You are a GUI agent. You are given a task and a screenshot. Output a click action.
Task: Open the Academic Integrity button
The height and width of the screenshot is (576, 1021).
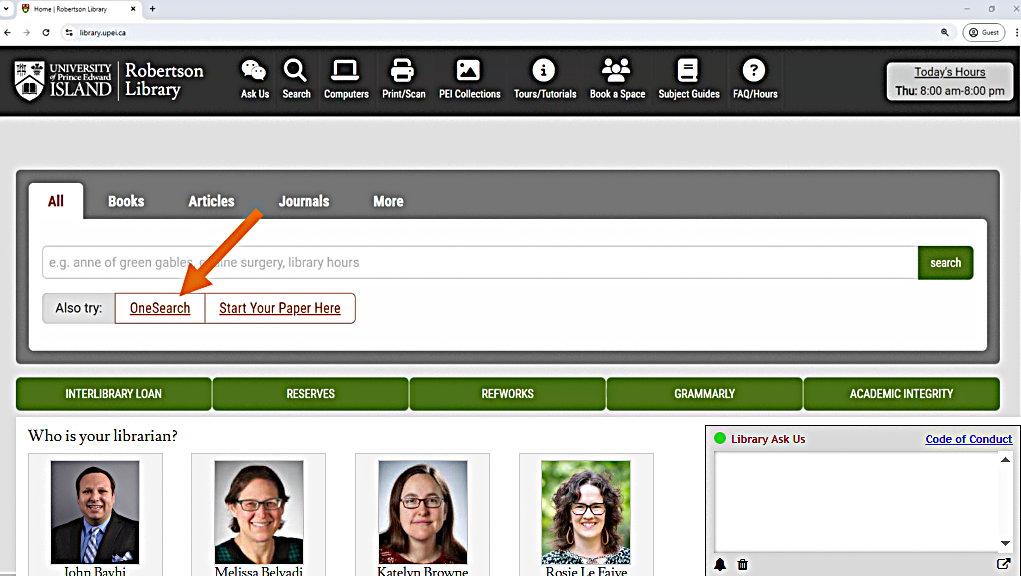pyautogui.click(x=901, y=394)
